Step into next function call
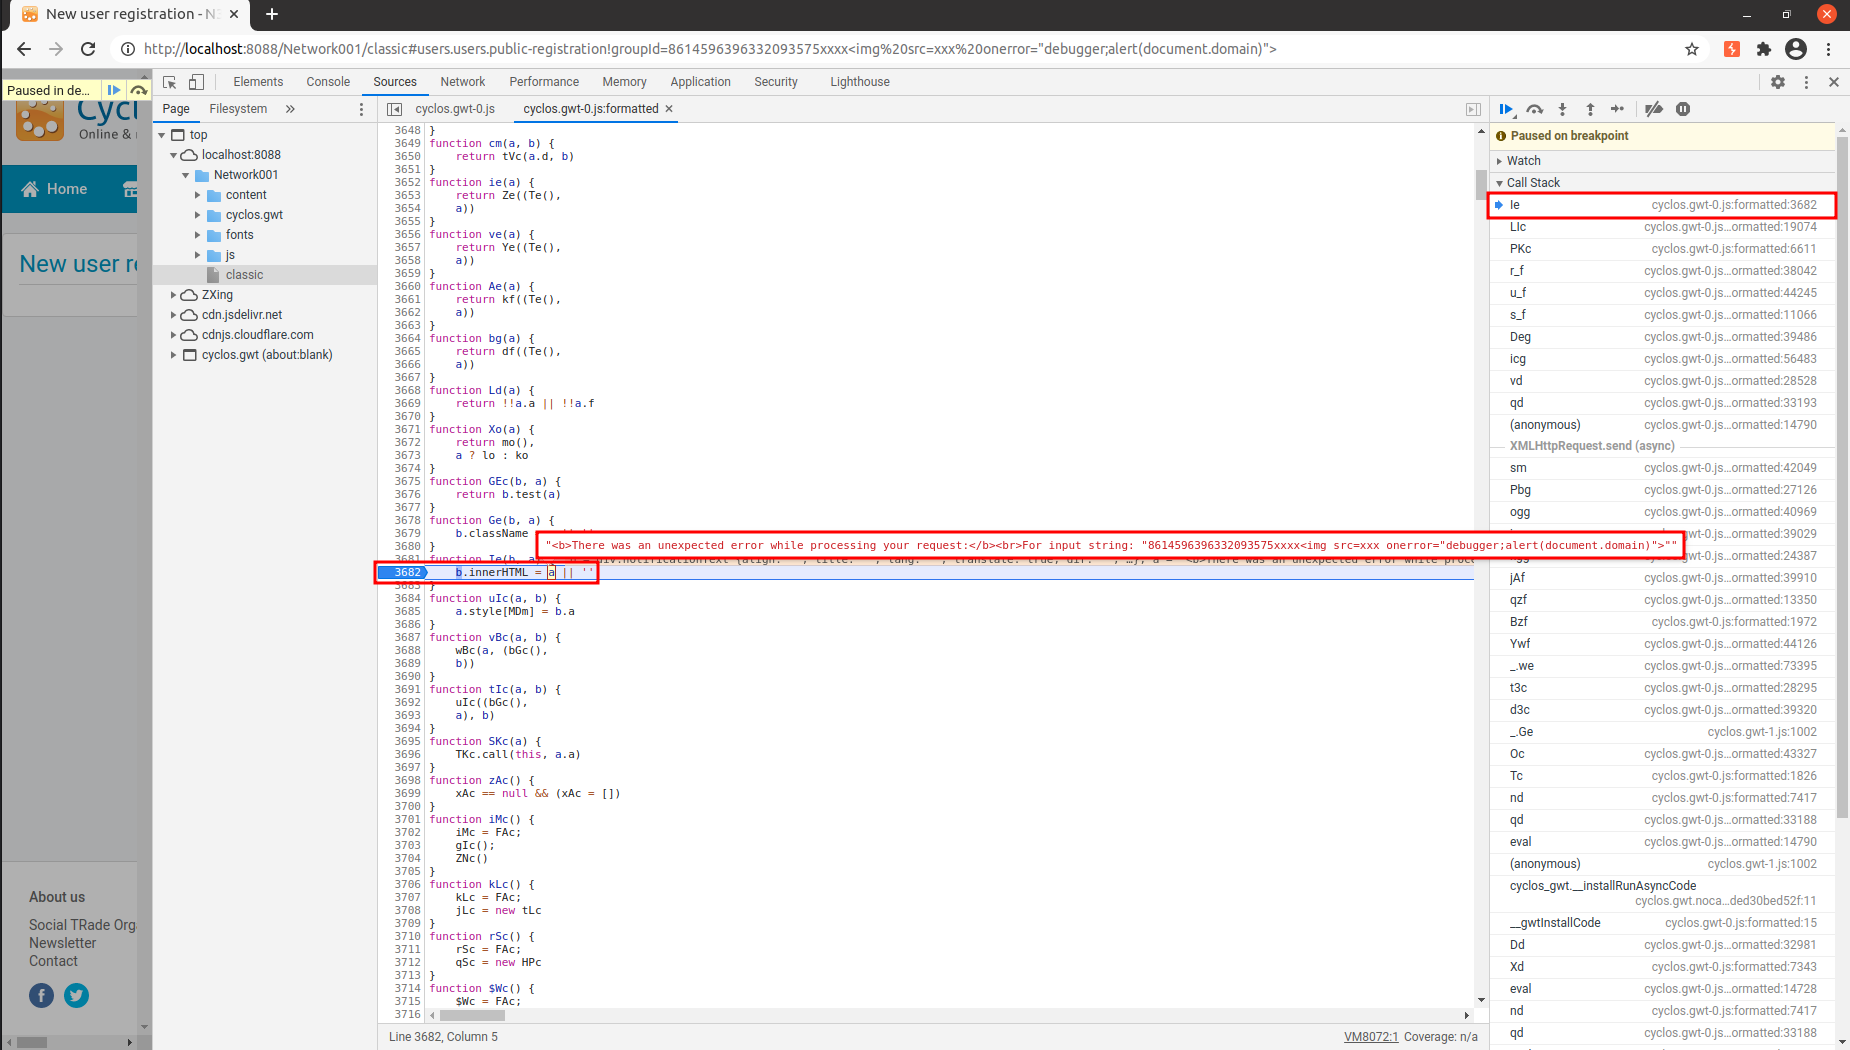 (1562, 109)
